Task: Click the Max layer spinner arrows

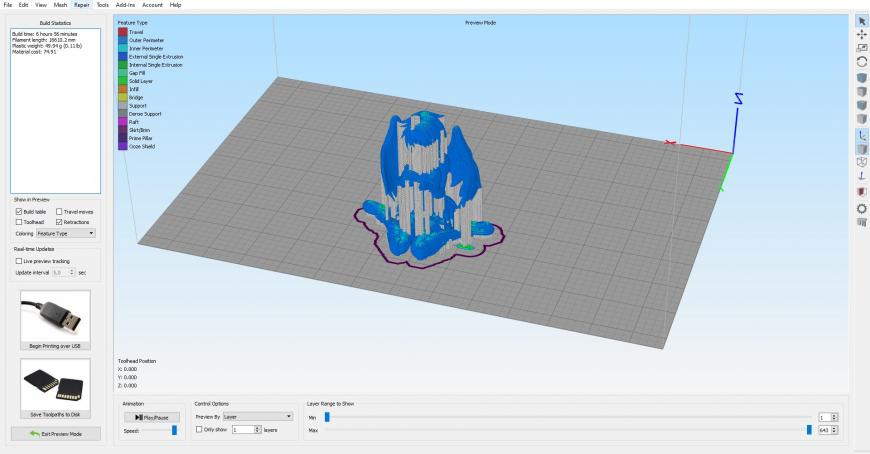Action: click(x=834, y=430)
